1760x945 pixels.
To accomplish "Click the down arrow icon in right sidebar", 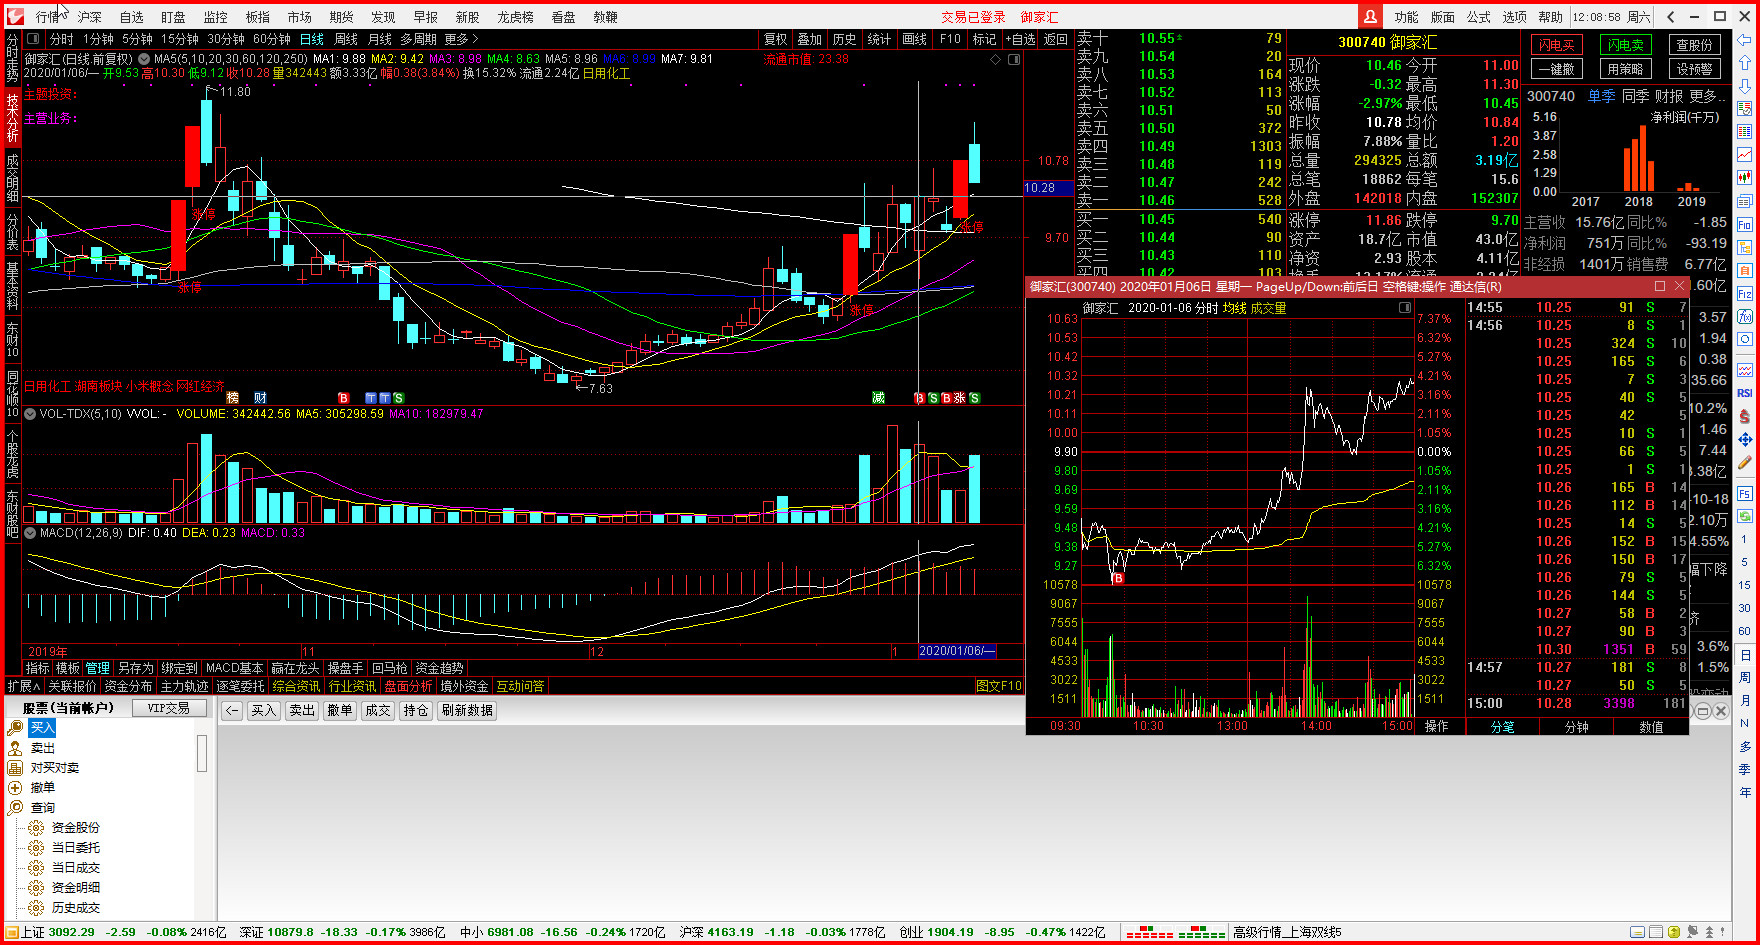I will point(1745,85).
